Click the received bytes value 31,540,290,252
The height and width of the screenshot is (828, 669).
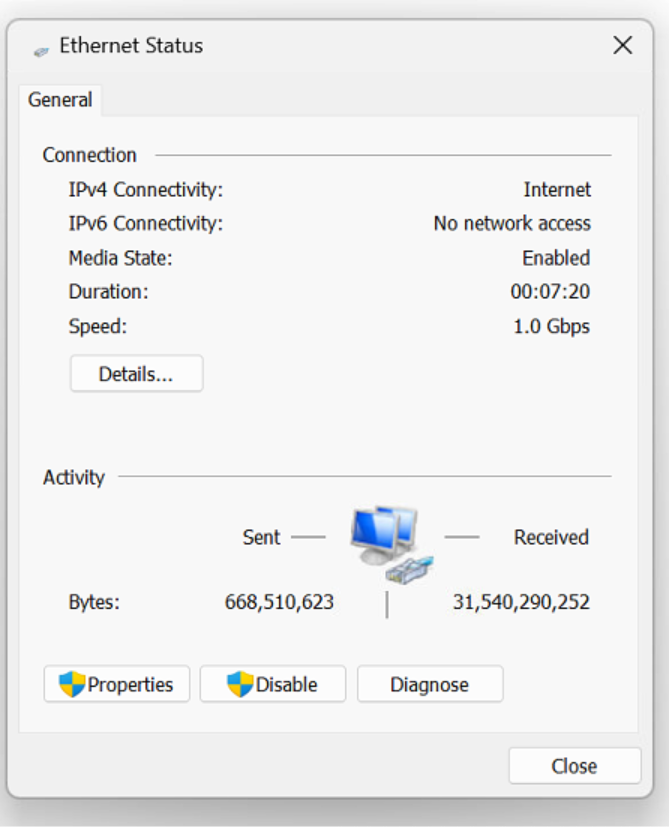tap(521, 602)
